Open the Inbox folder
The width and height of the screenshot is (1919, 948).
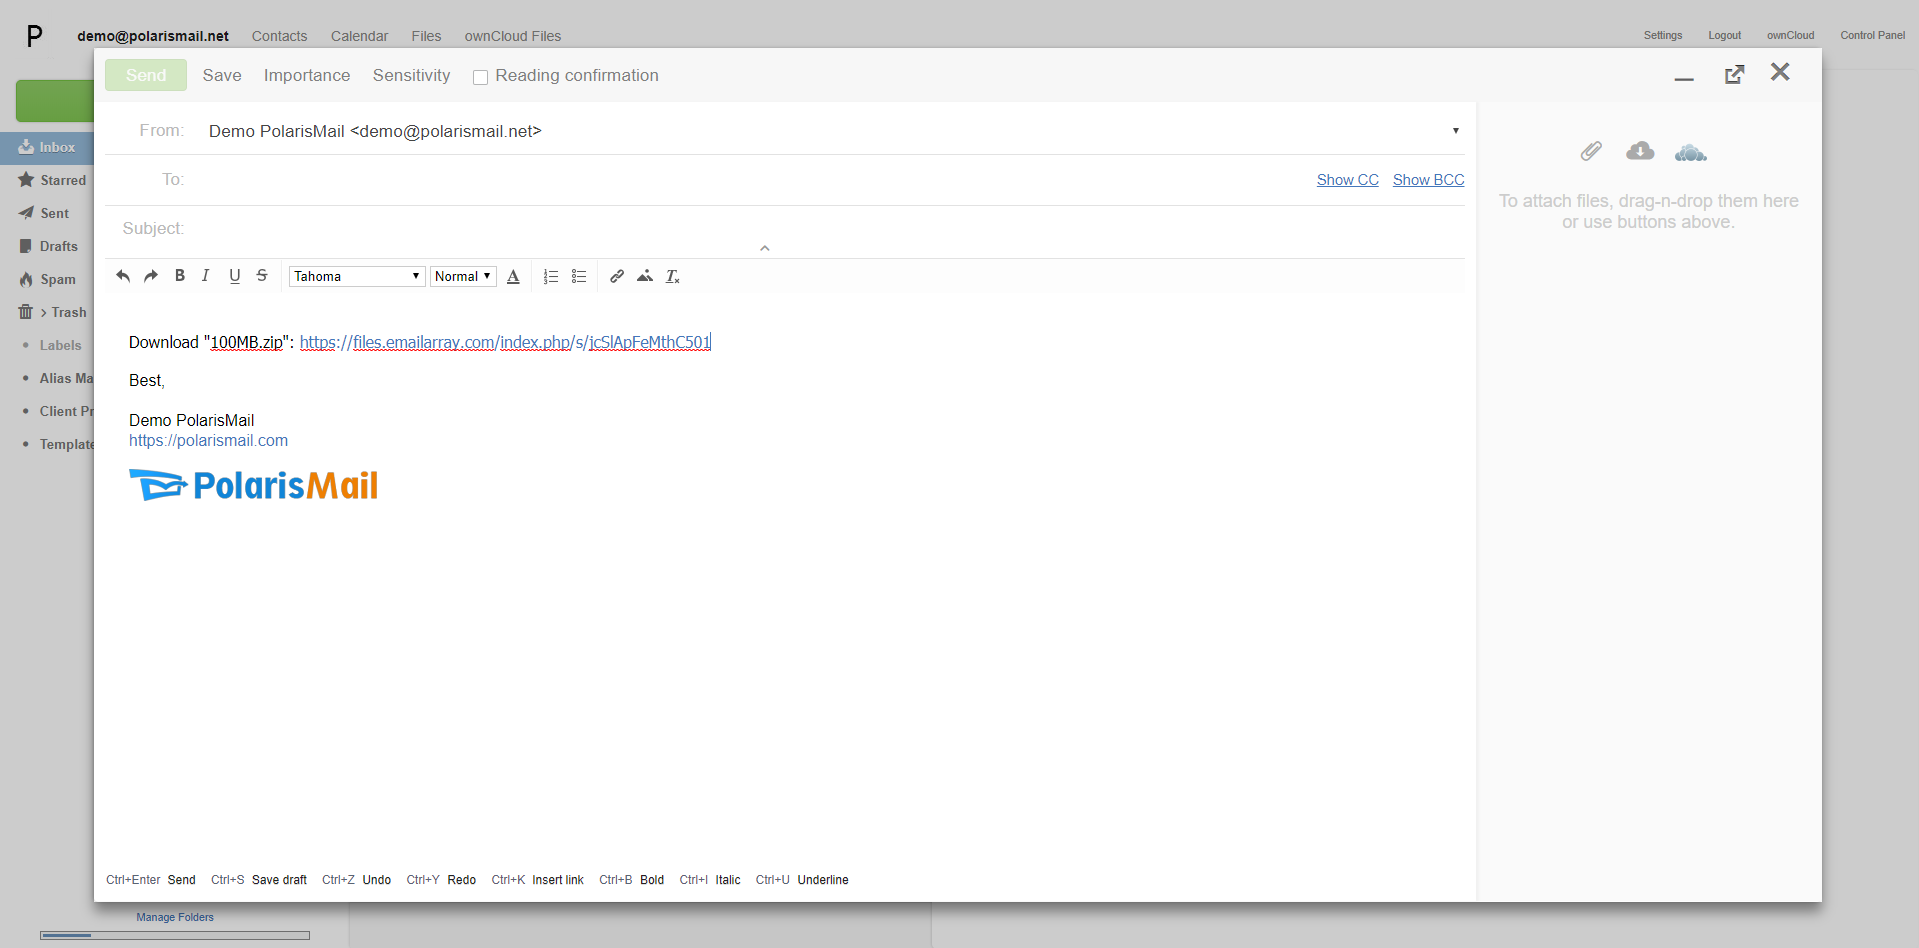click(47, 147)
